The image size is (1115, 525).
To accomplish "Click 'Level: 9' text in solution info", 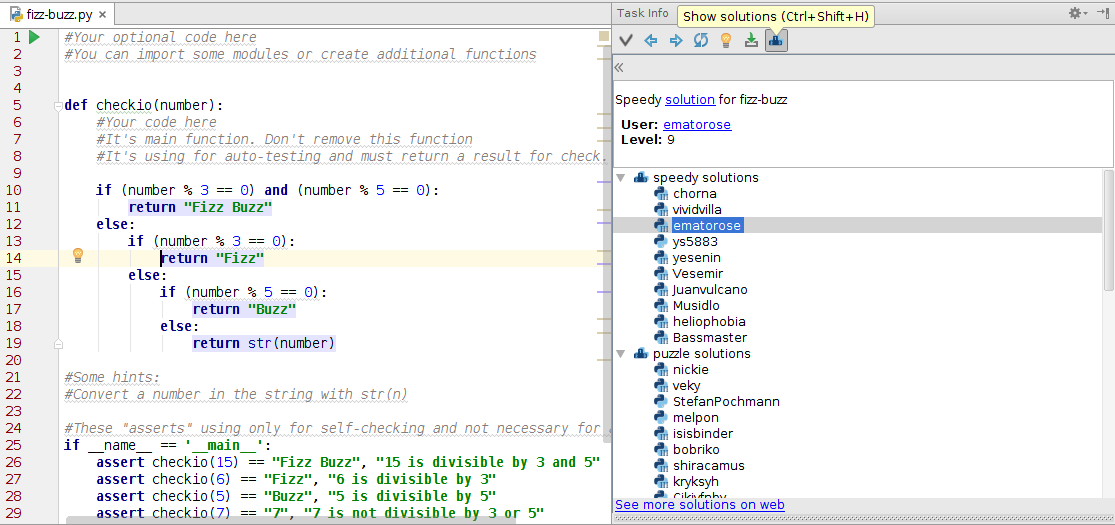I will (648, 139).
